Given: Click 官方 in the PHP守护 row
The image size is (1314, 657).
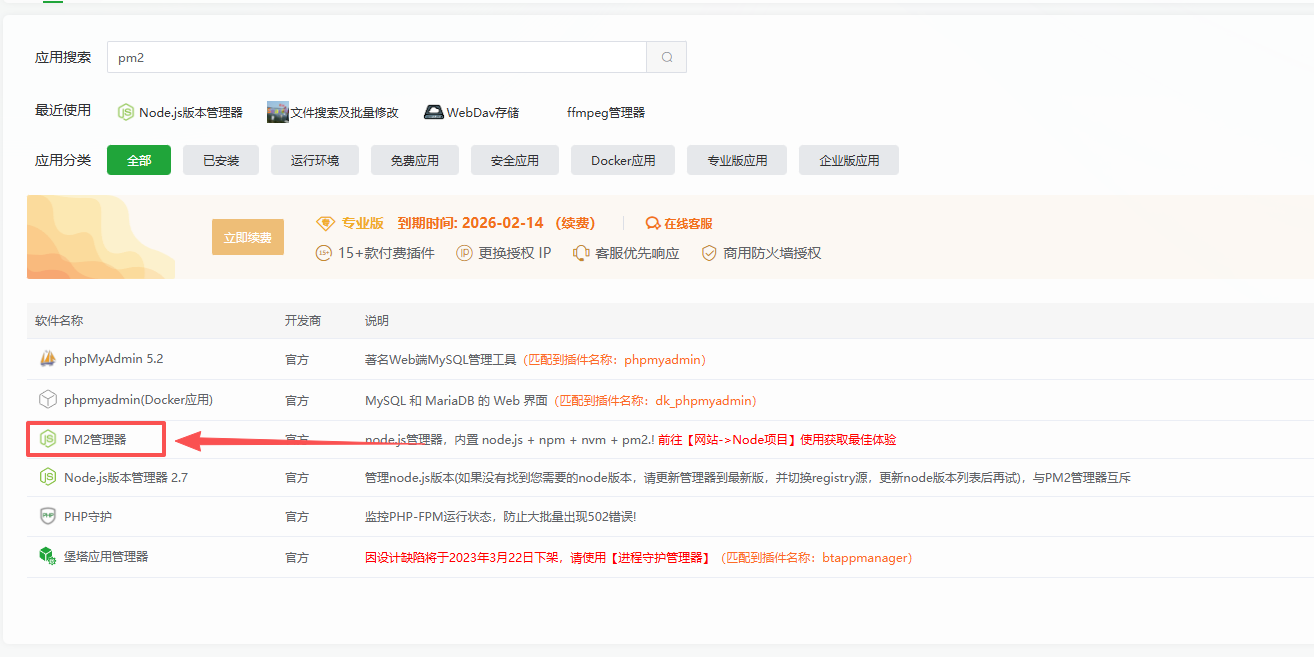Looking at the screenshot, I should [x=297, y=517].
